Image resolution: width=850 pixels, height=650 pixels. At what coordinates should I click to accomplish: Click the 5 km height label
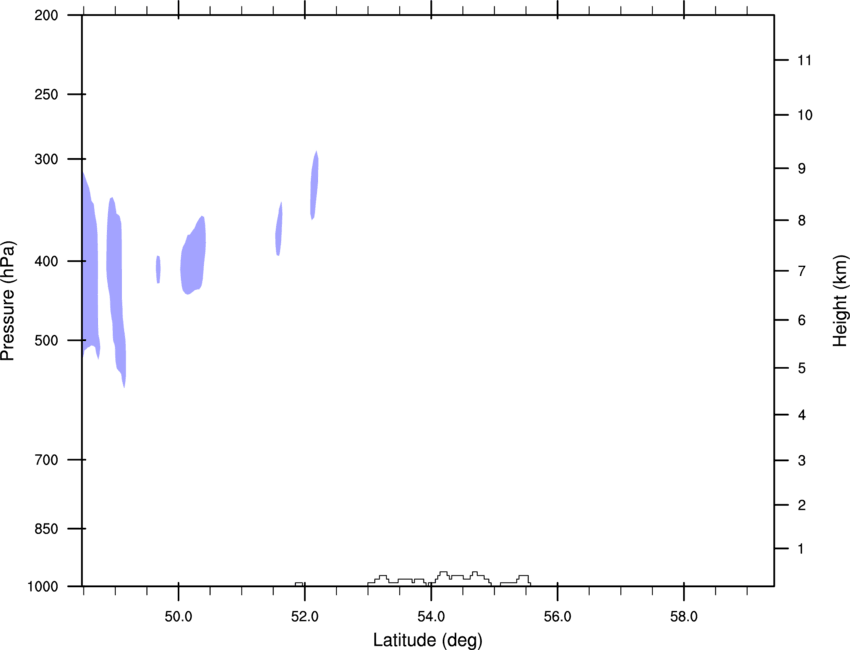(801, 368)
